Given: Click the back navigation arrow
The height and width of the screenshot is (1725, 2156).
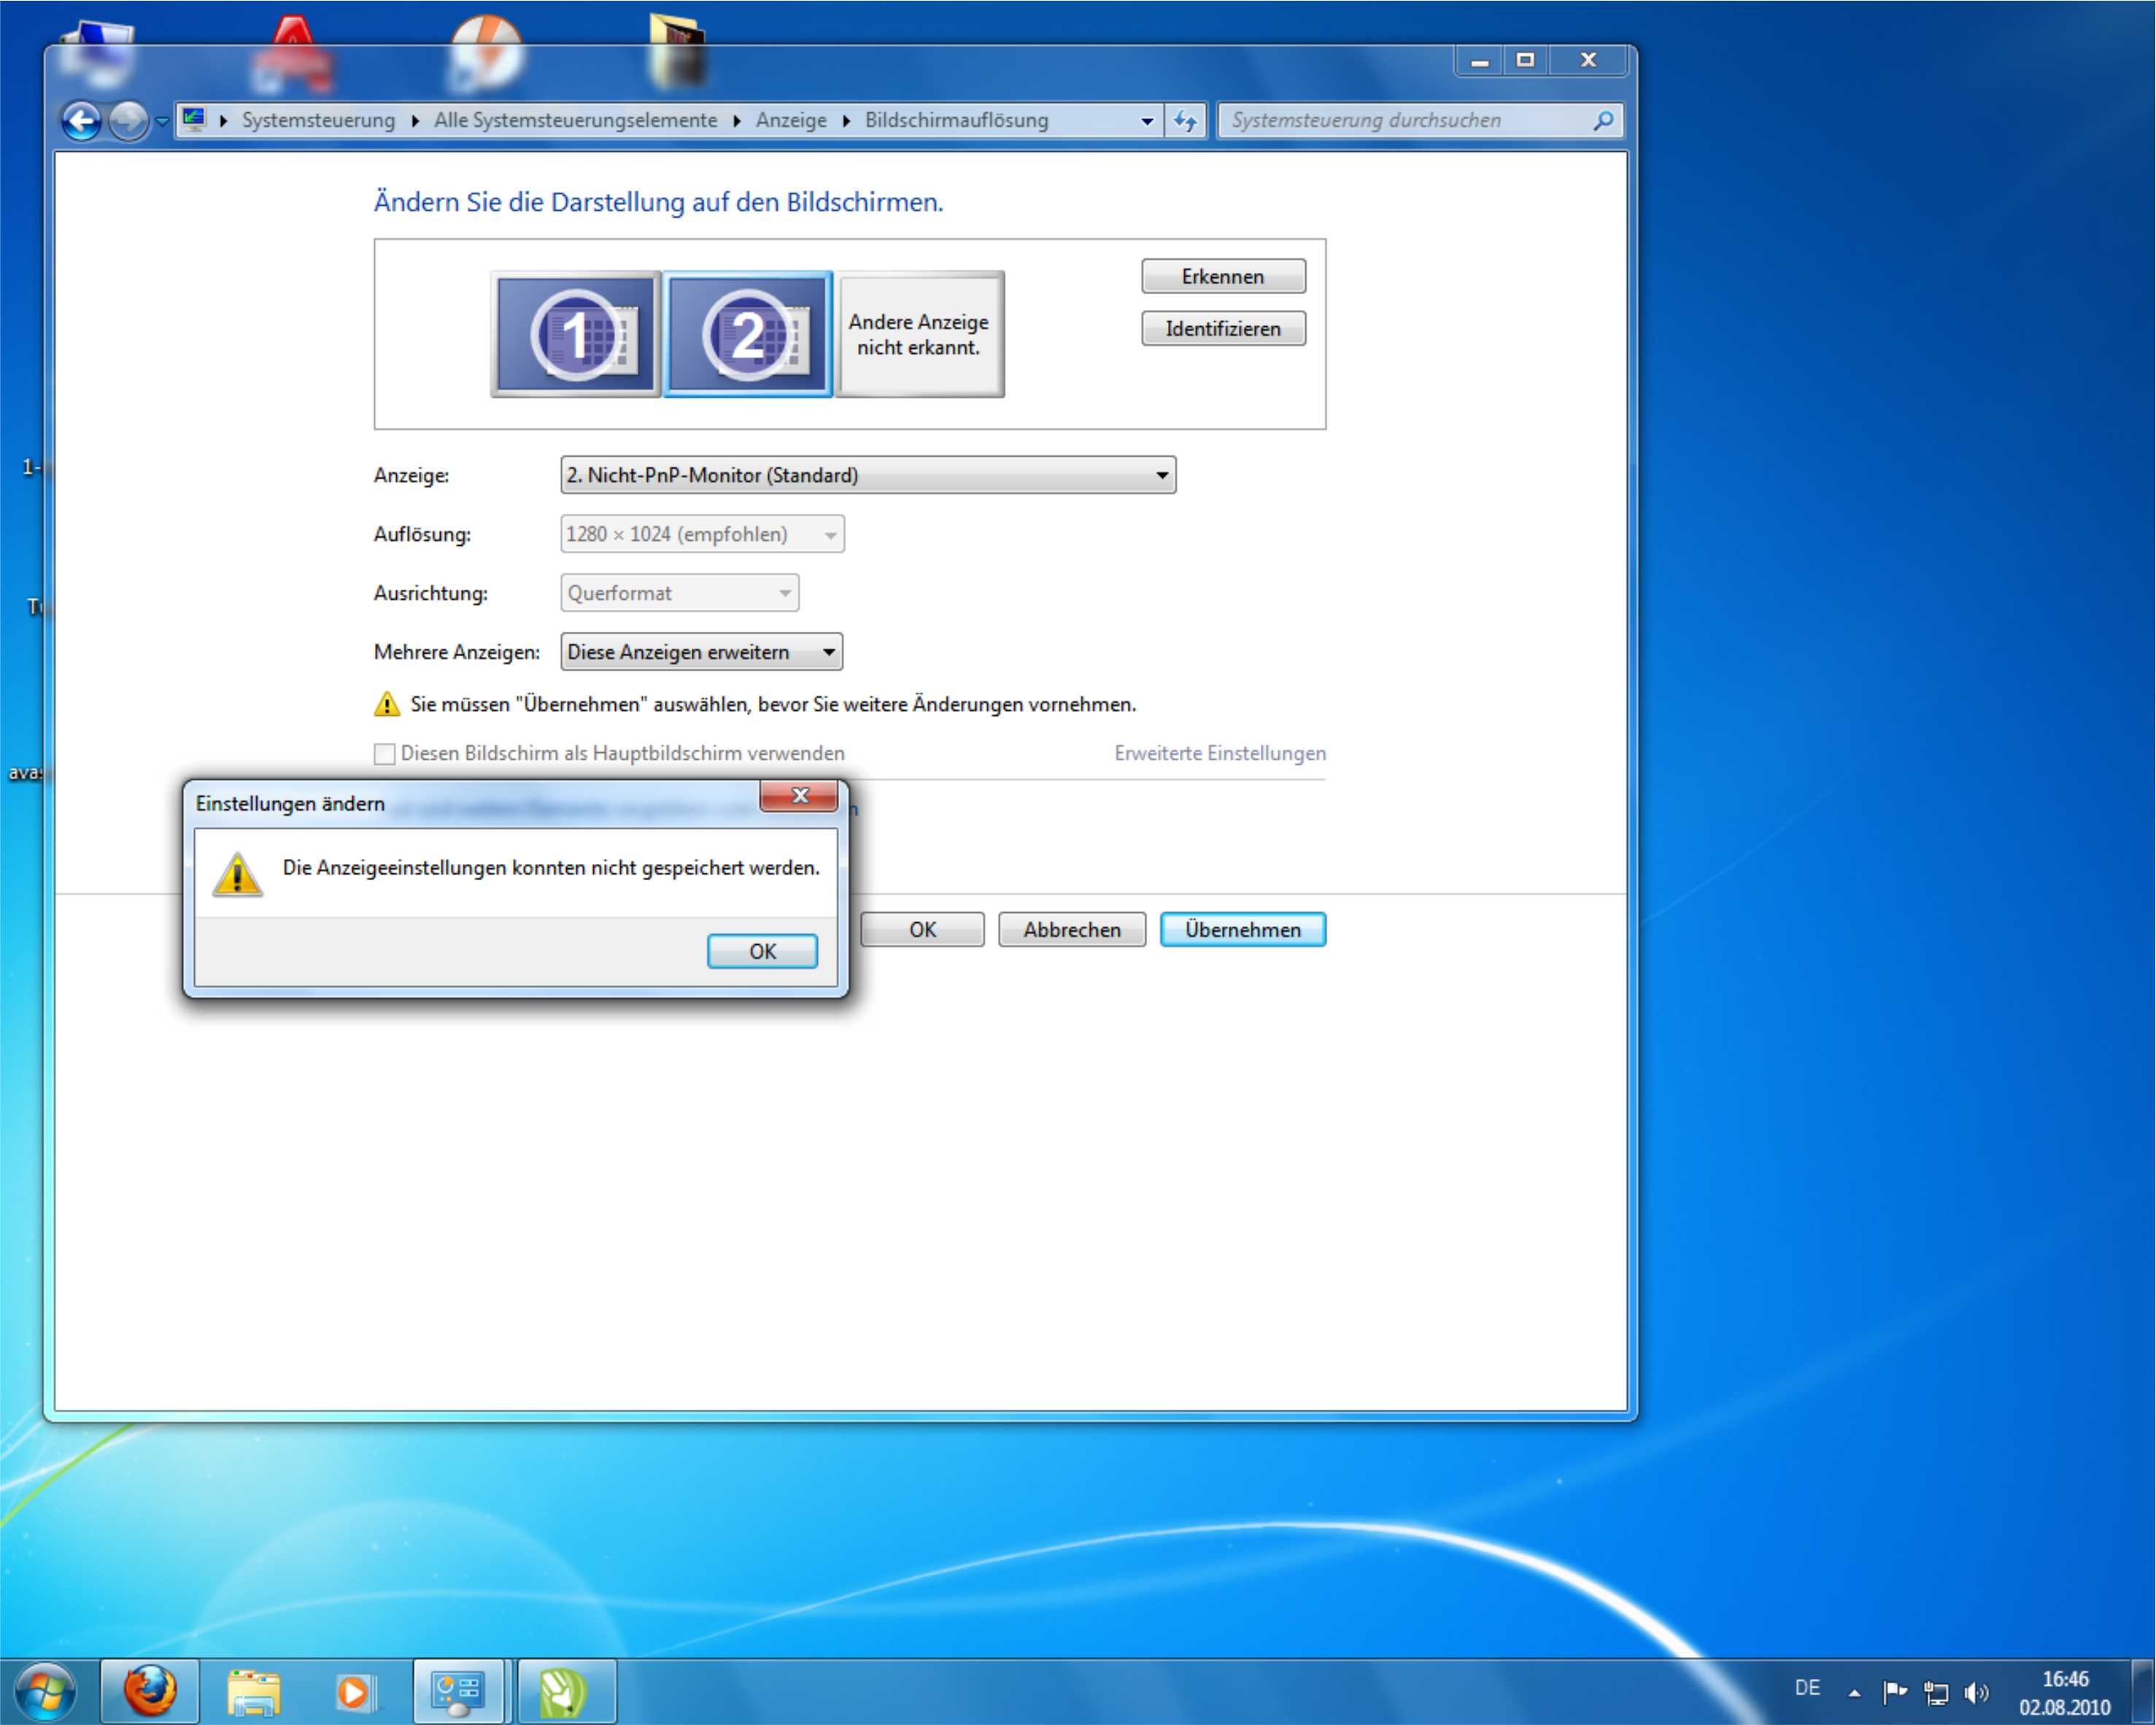Looking at the screenshot, I should 81,121.
